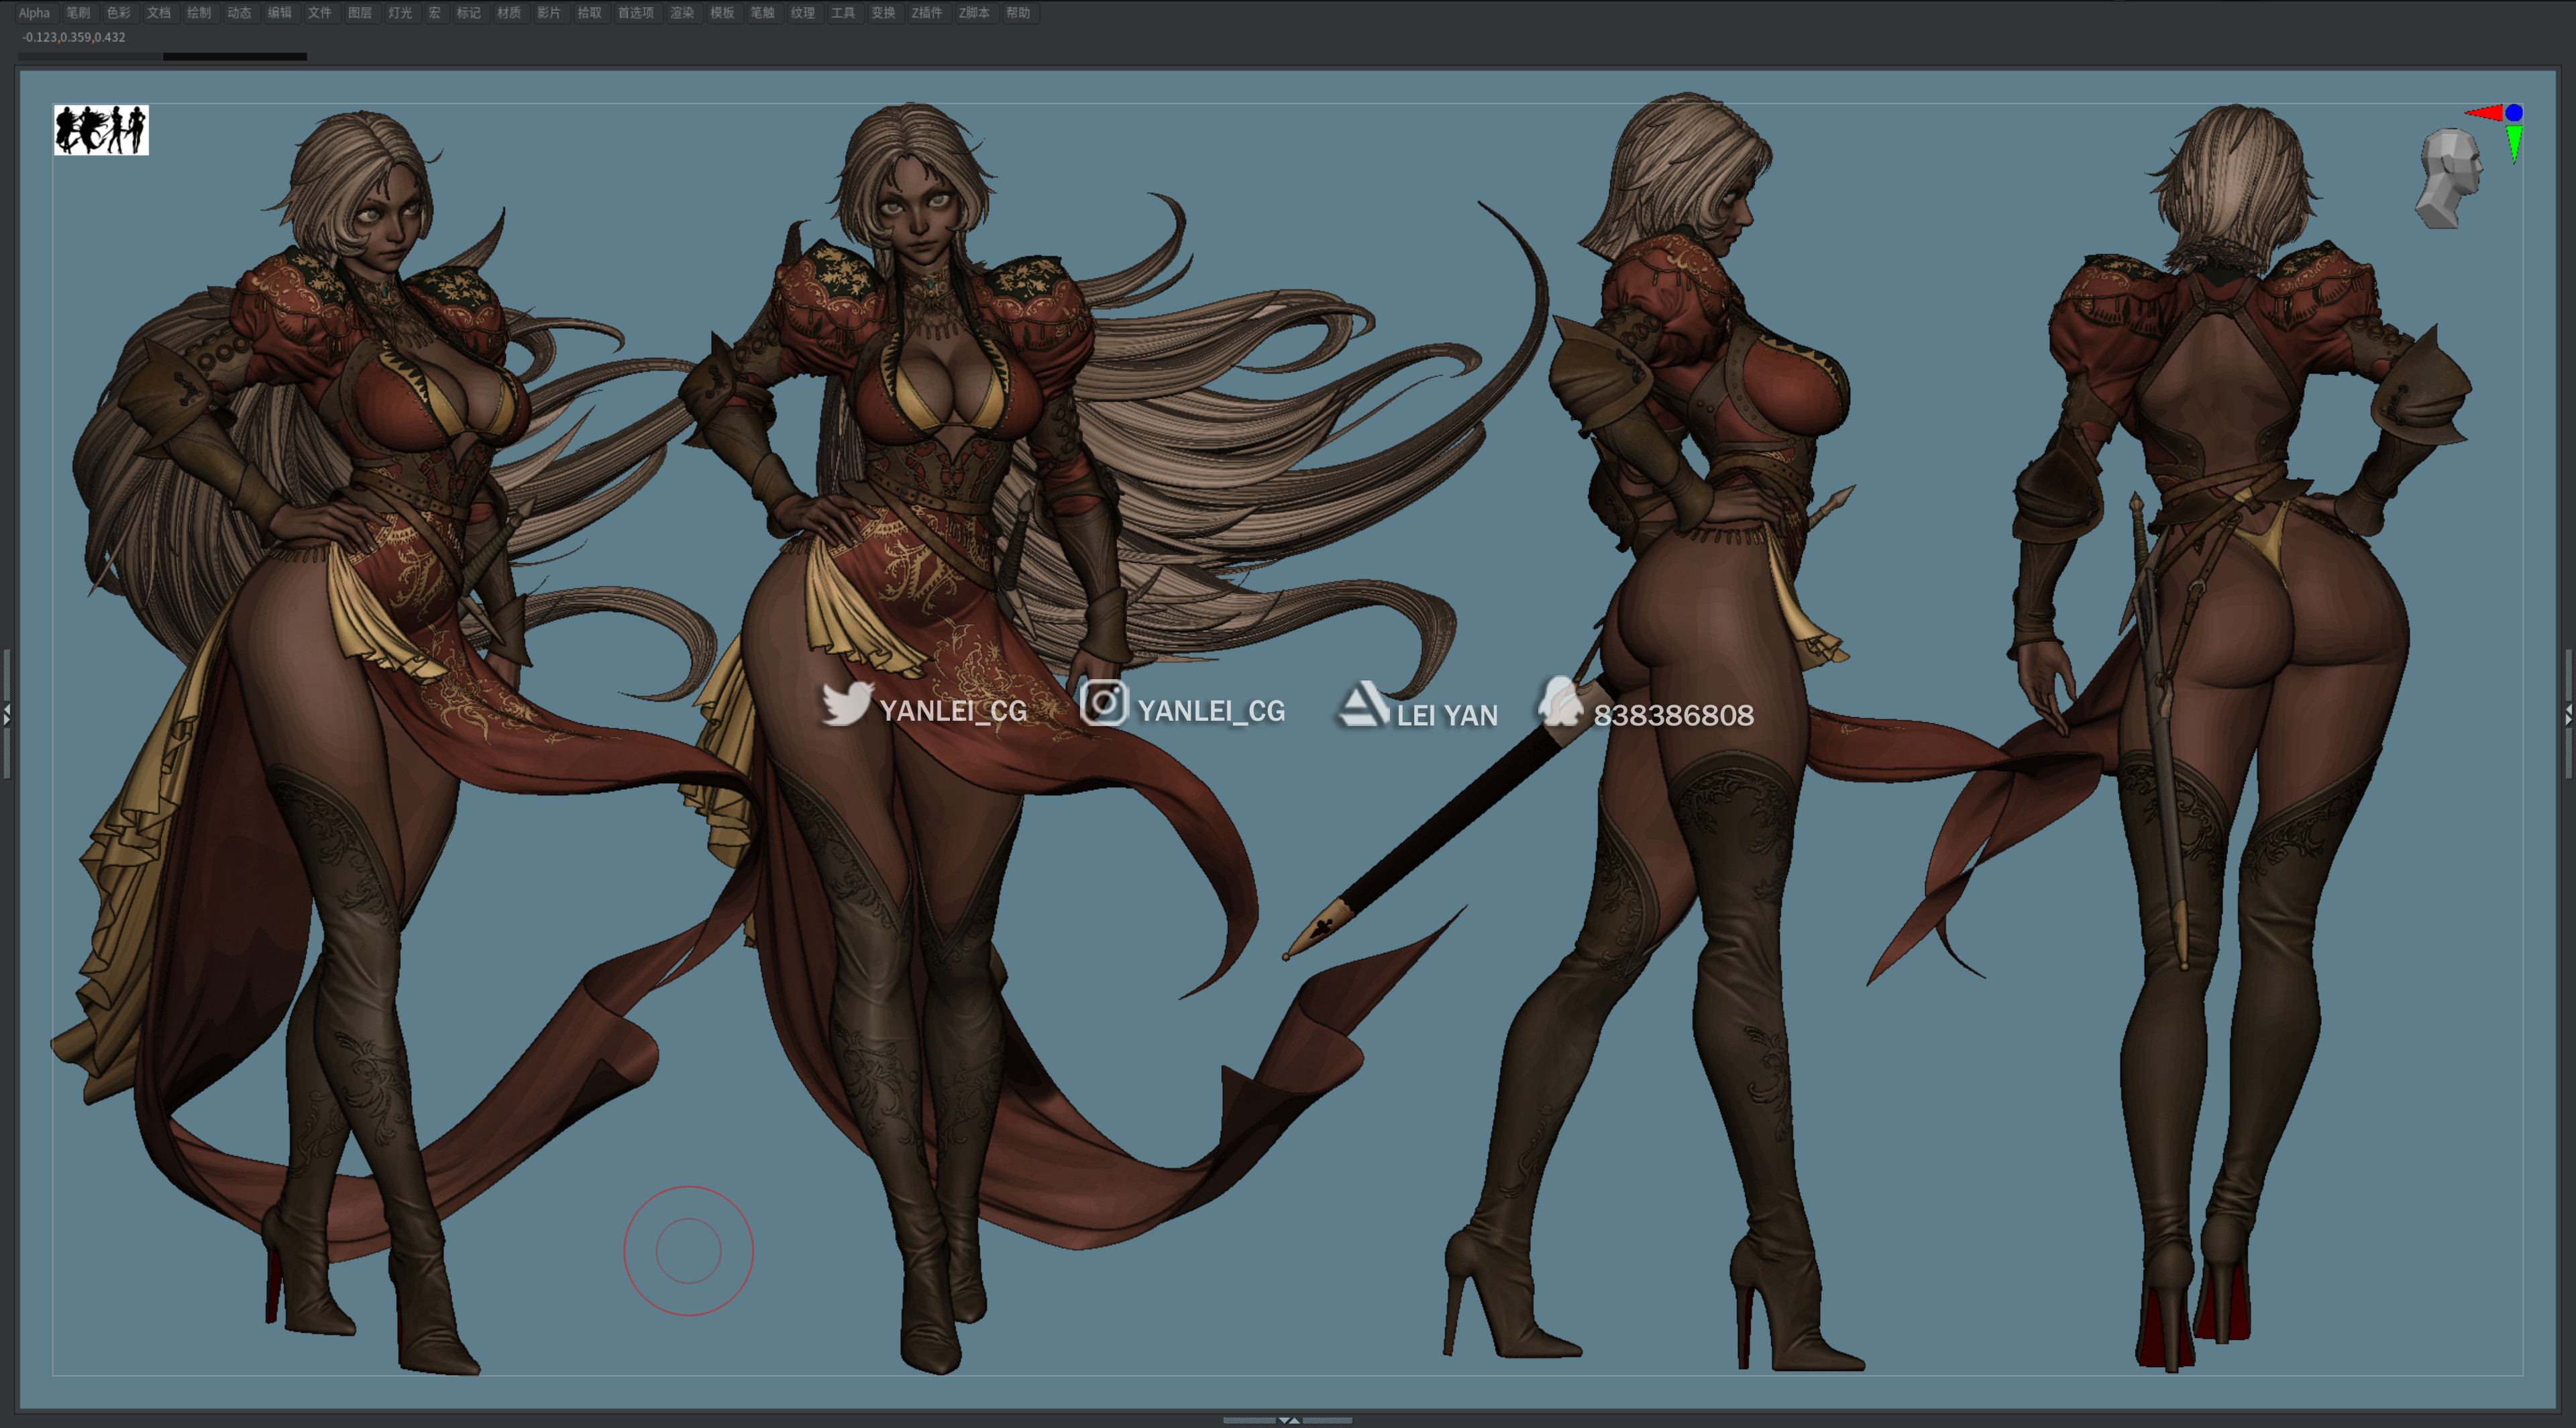Click the blue Z-axis dot on gizmo
The height and width of the screenshot is (1428, 2576).
(x=2514, y=113)
